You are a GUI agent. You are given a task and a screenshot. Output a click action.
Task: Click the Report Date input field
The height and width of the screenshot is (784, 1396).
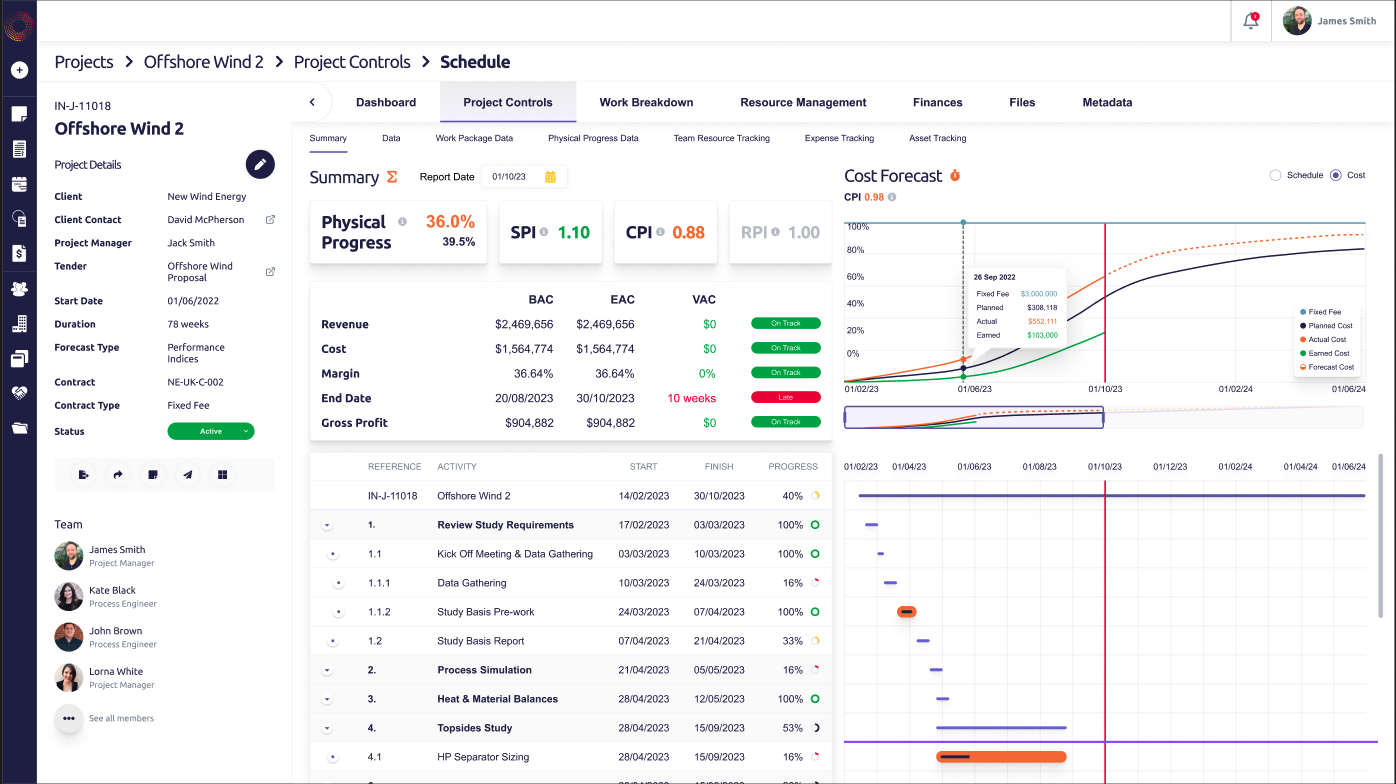[524, 177]
